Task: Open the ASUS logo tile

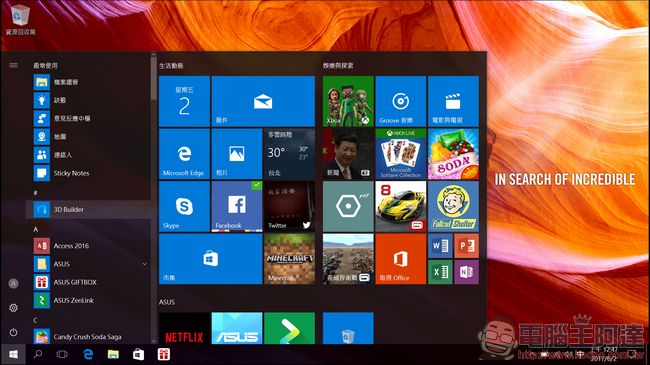Action: point(237,328)
